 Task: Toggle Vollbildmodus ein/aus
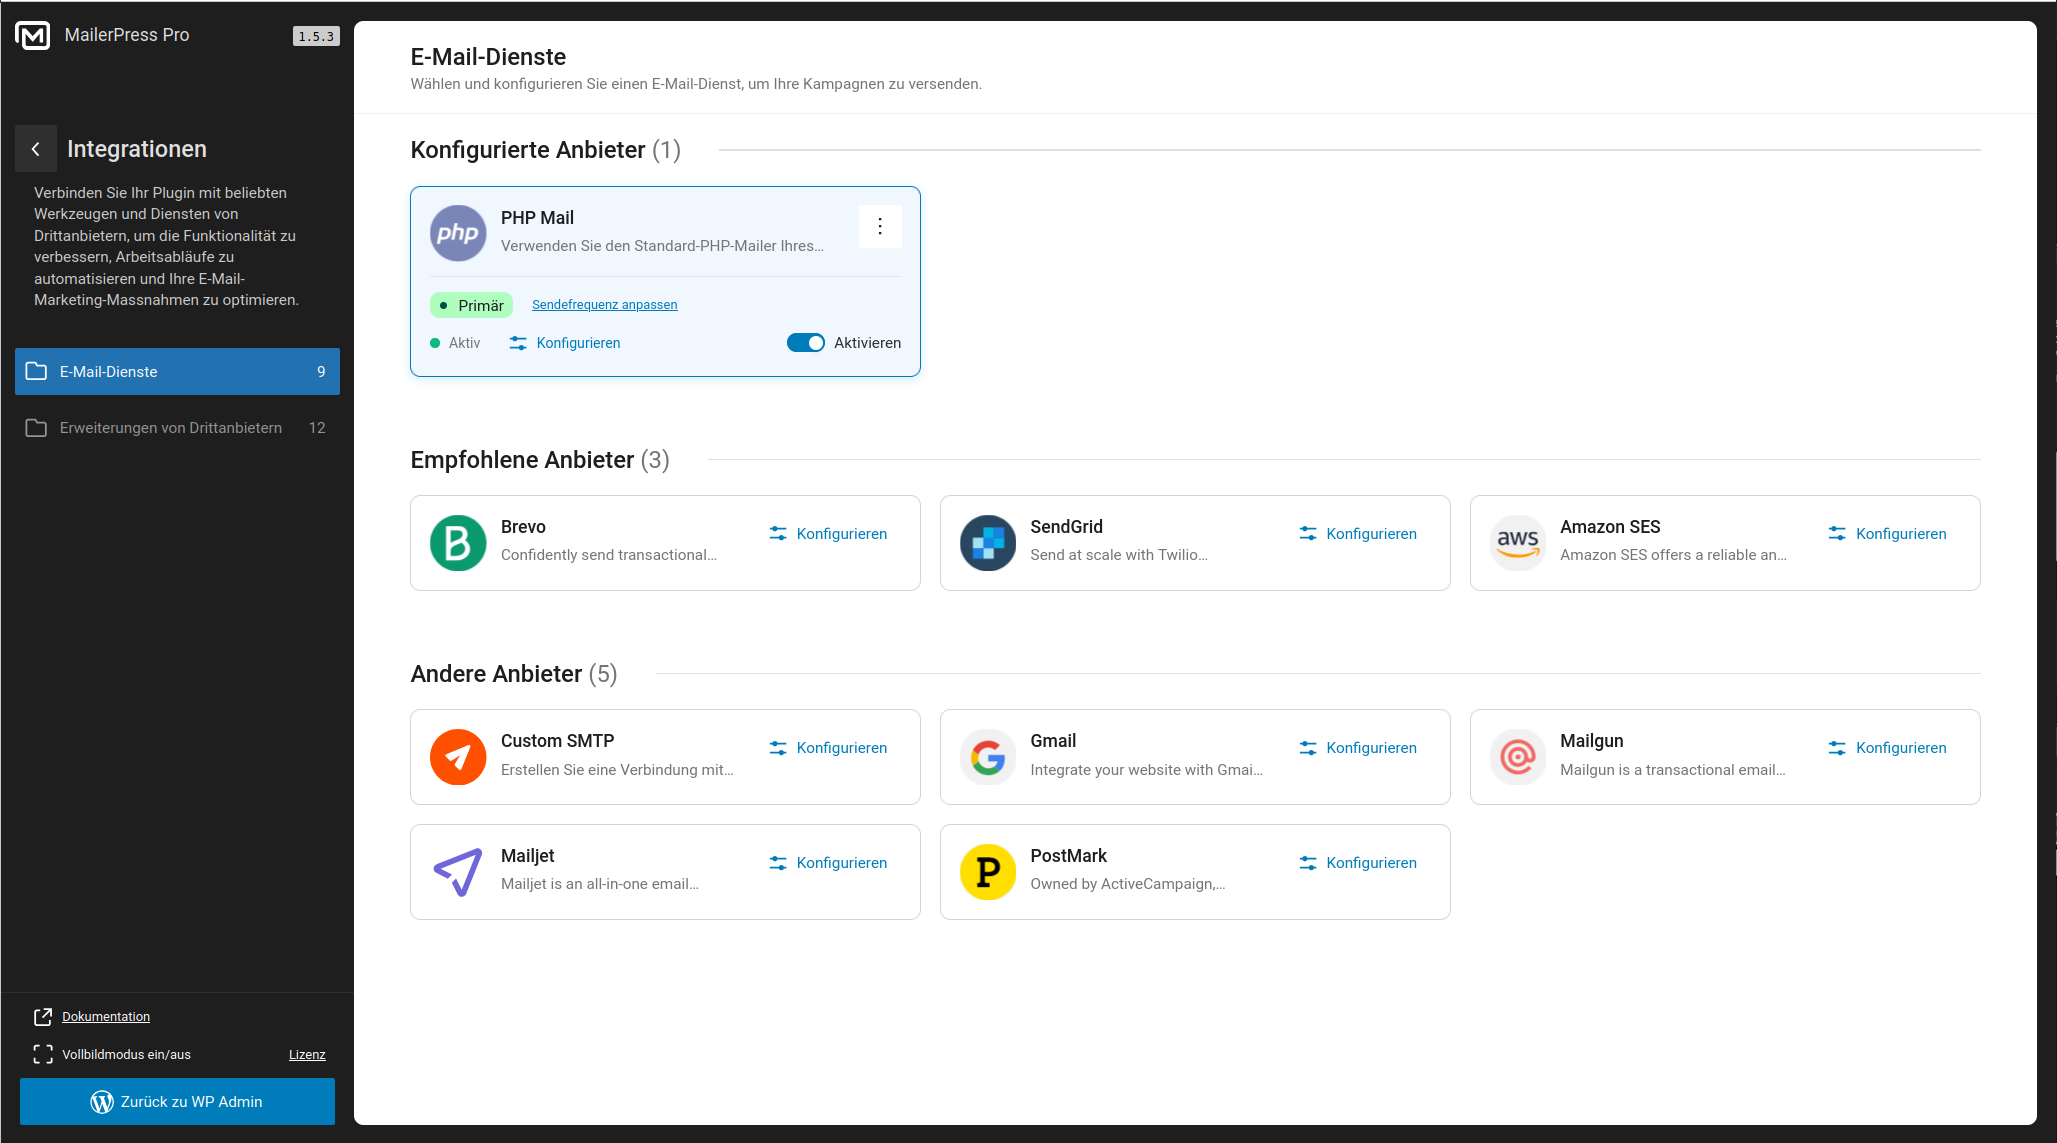pos(126,1054)
